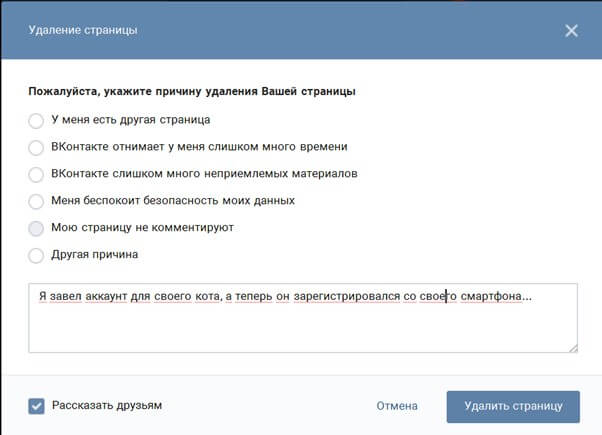The image size is (602, 435).
Task: Click the 'Удаление страницы' dialog title
Action: coord(83,31)
